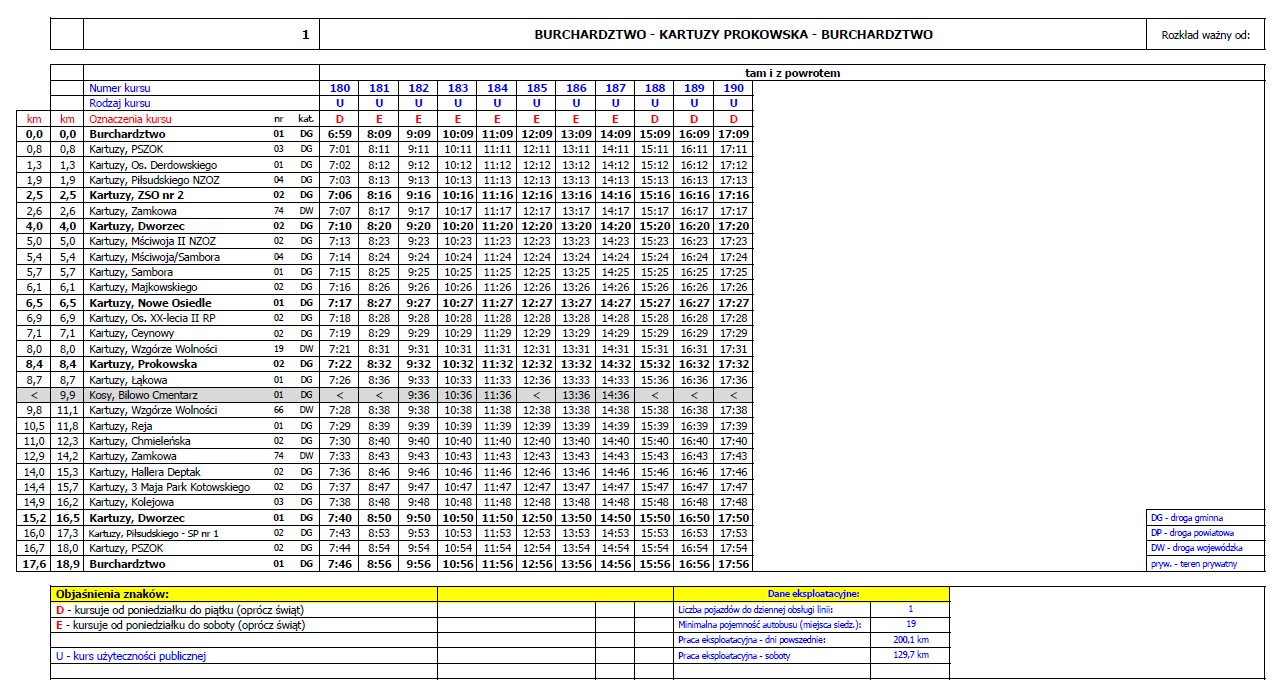
Task: Select course number 183
Action: click(x=458, y=88)
